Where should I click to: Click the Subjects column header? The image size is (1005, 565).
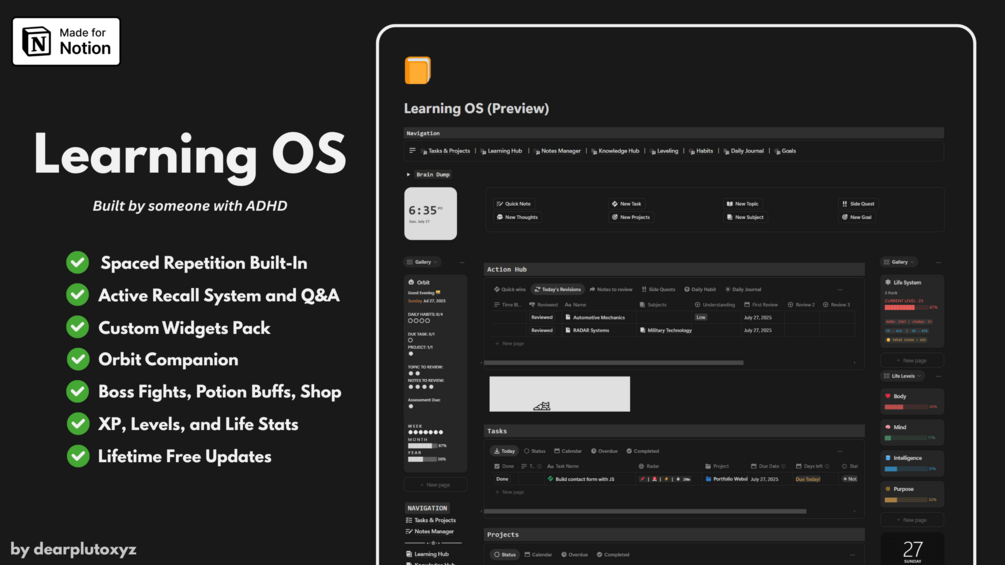pyautogui.click(x=654, y=305)
